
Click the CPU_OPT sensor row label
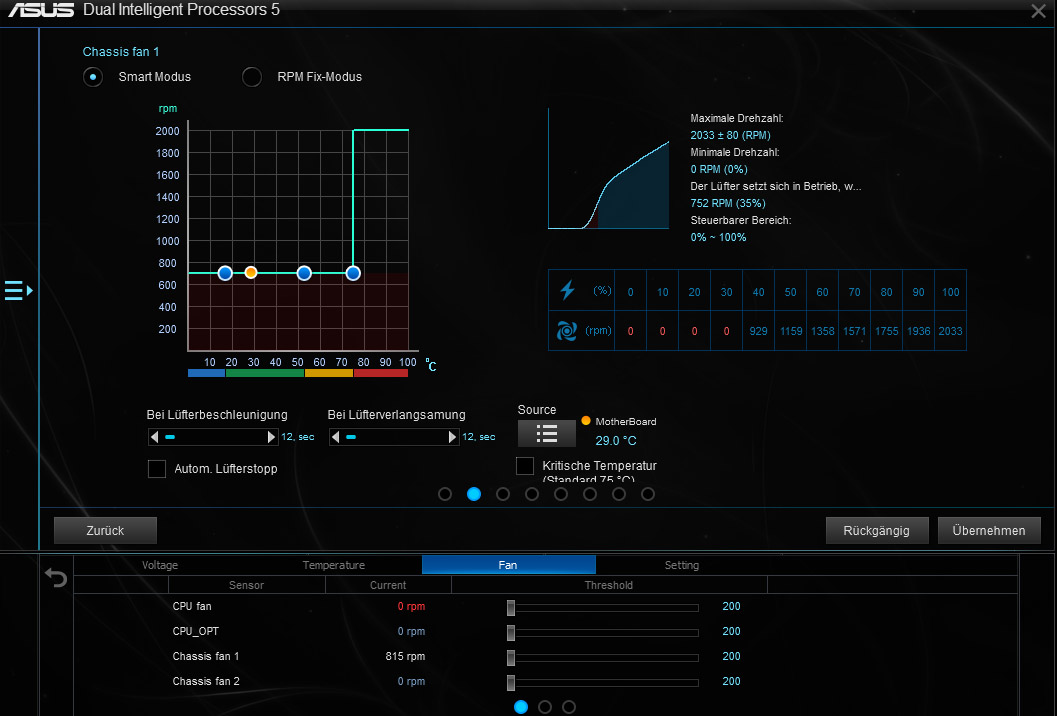195,631
